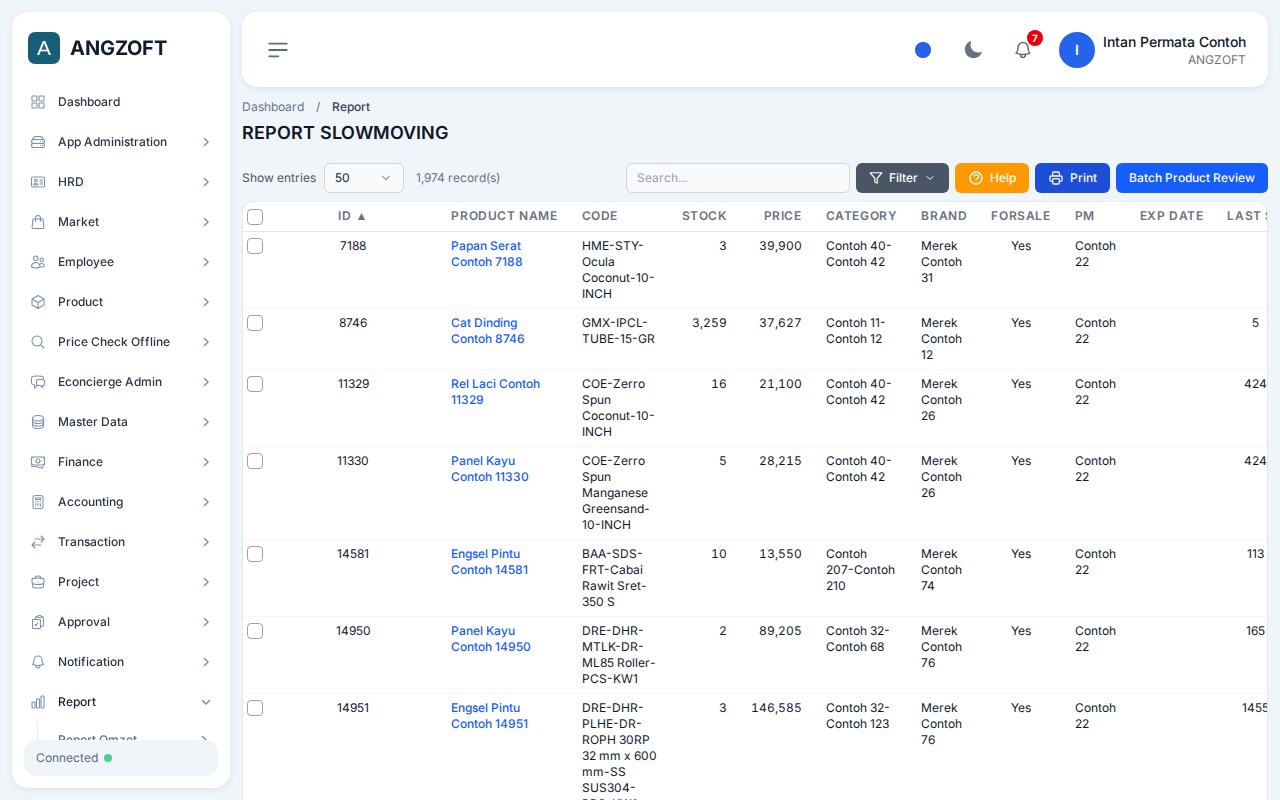The width and height of the screenshot is (1280, 800).
Task: Click the Employee people icon
Action: point(38,262)
